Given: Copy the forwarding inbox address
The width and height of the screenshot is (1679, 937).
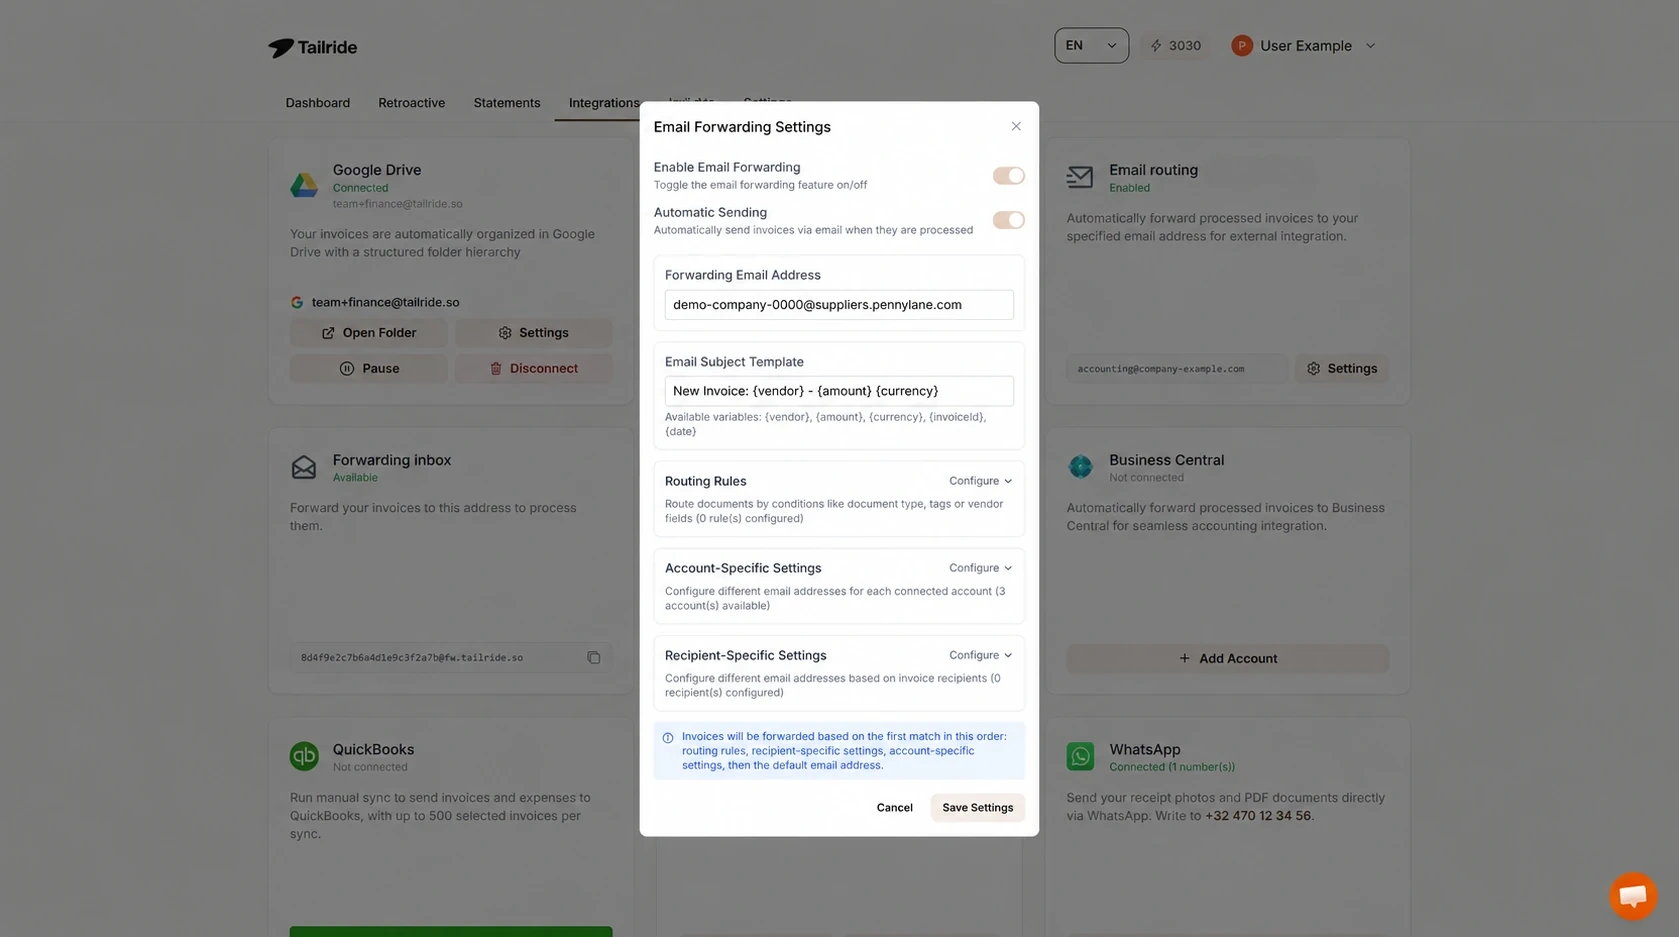Looking at the screenshot, I should coord(594,658).
